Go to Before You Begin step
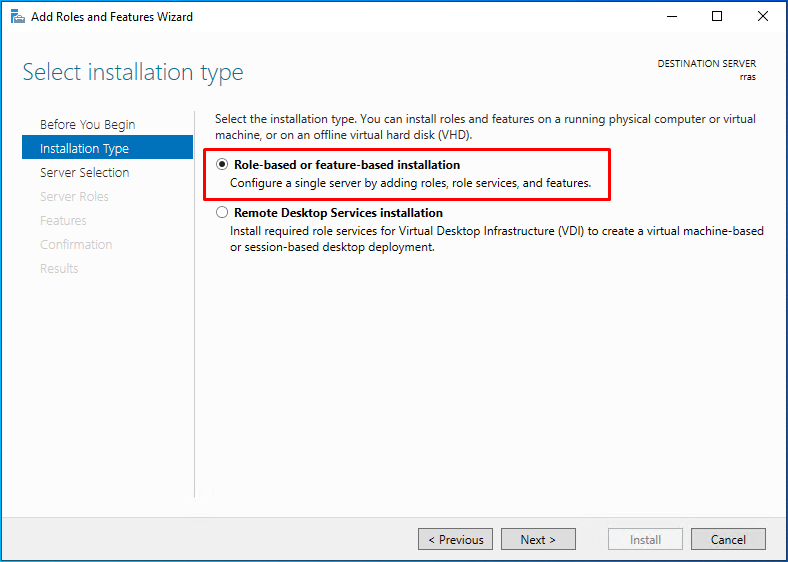 87,124
